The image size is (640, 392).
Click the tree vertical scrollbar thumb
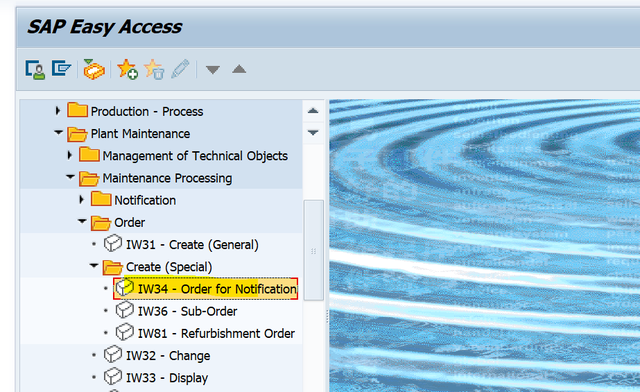tap(313, 250)
